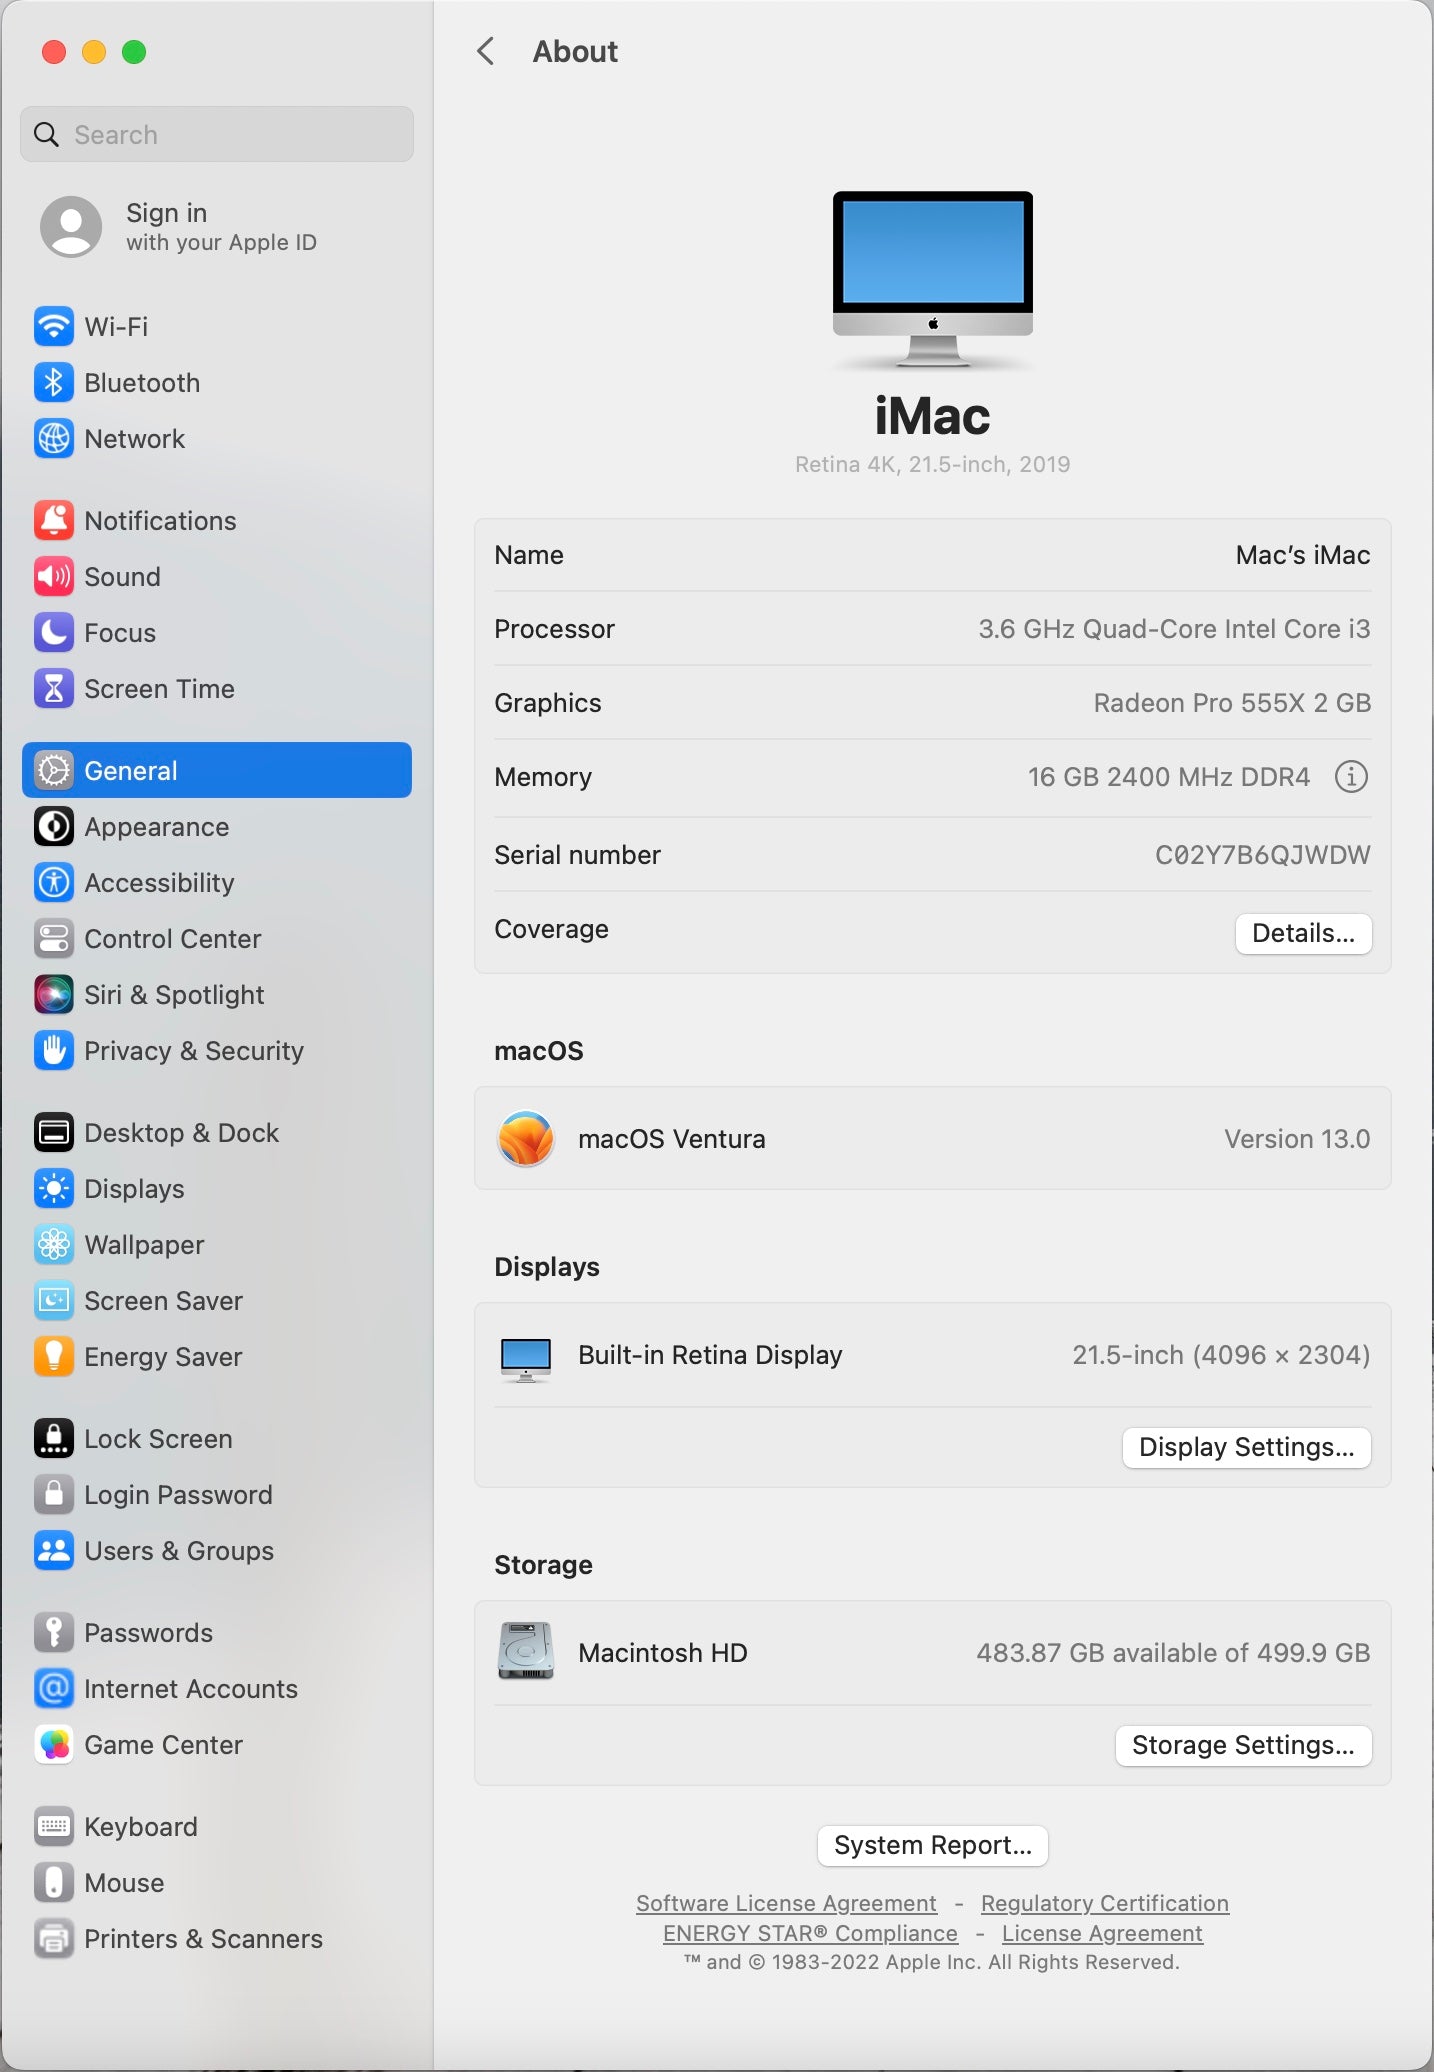Image resolution: width=1434 pixels, height=2072 pixels.
Task: Click 483.87 GB available storage text
Action: (x=1173, y=1653)
